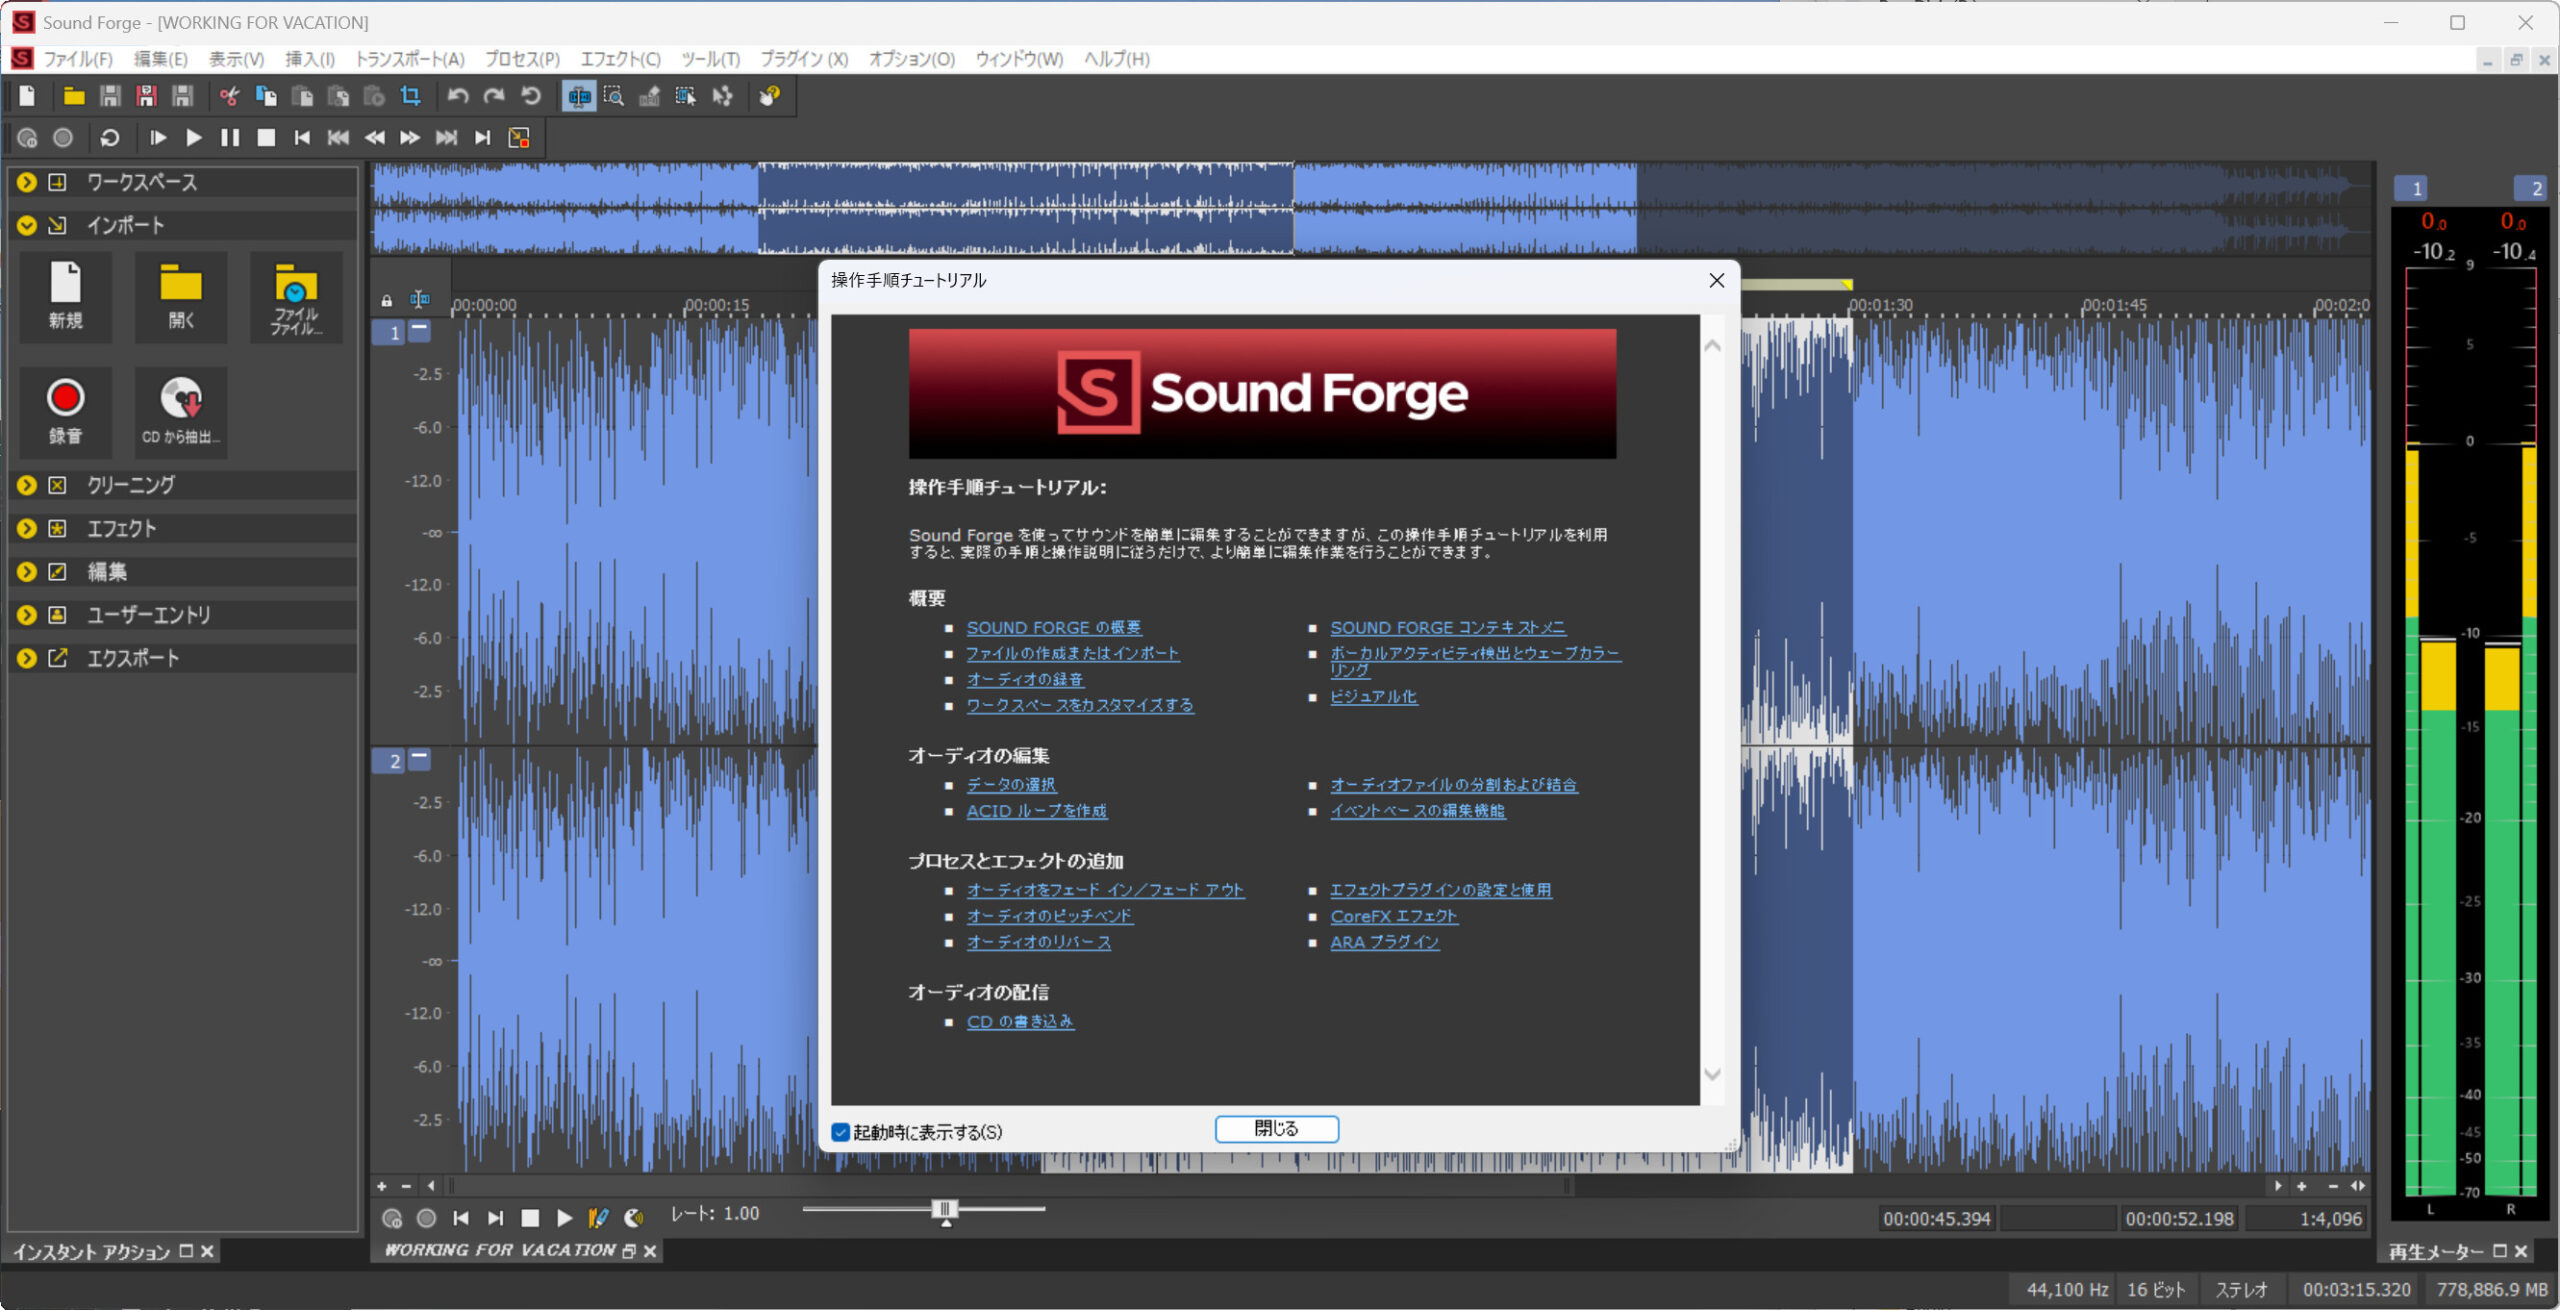Open the CD の書き込み link

click(x=1020, y=1021)
